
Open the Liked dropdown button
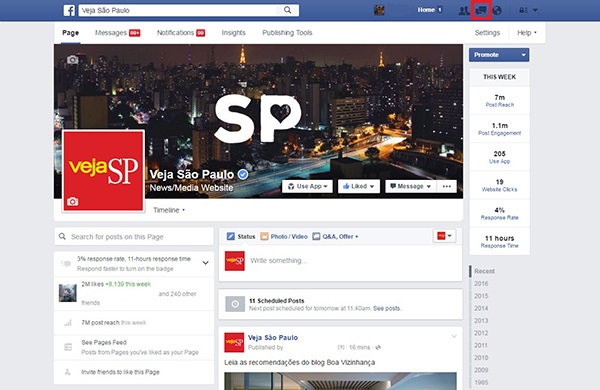(359, 186)
